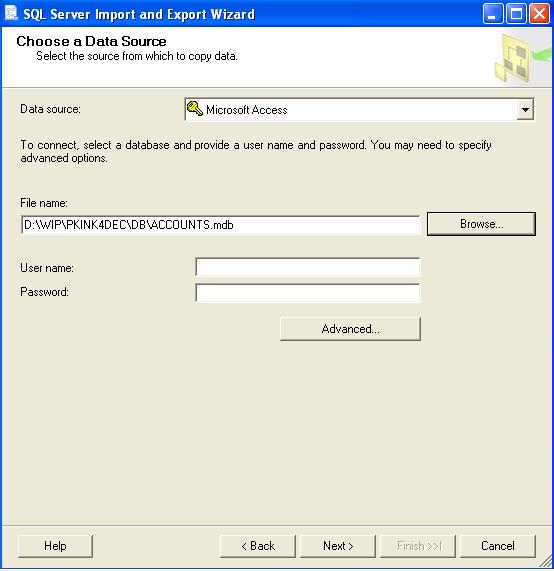554x571 pixels.
Task: Click the wizard title bar icon
Action: point(11,13)
